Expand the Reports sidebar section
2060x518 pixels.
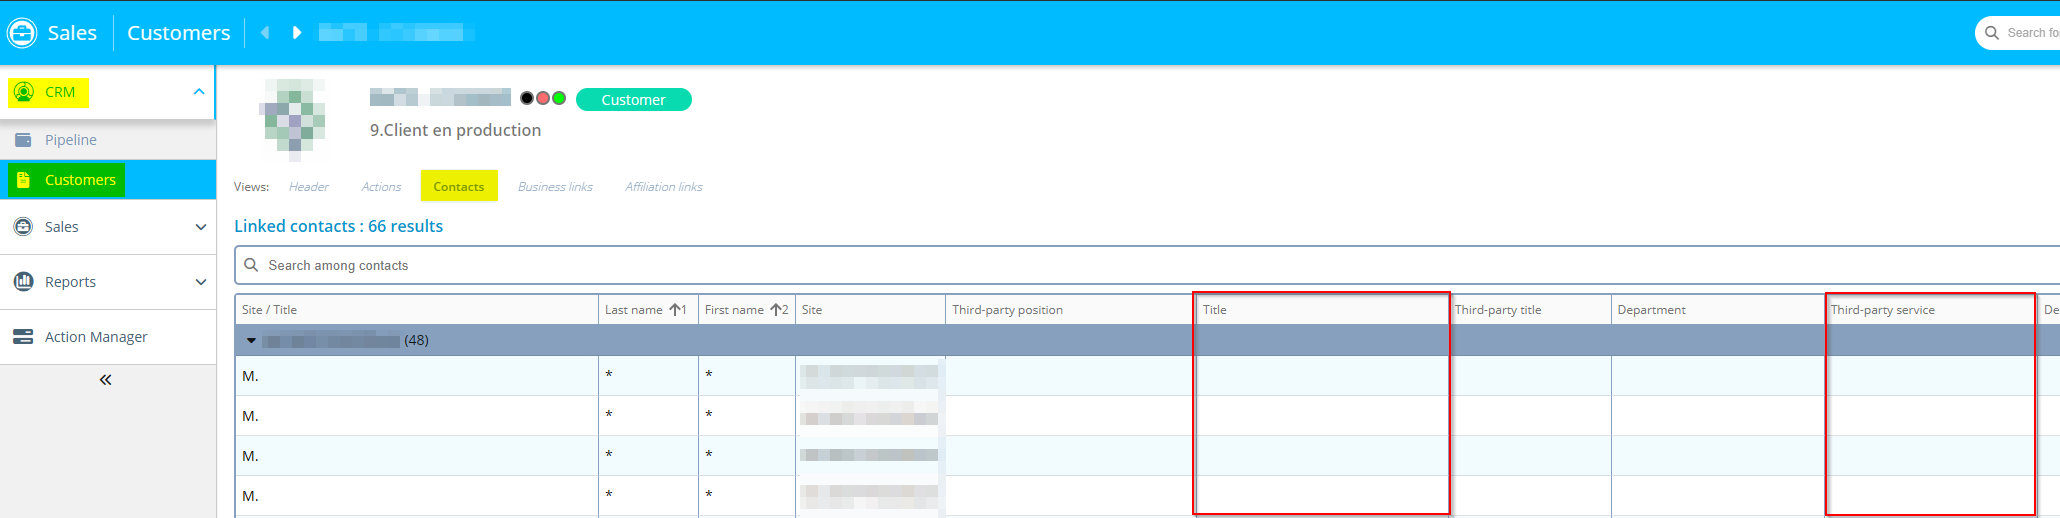(200, 282)
